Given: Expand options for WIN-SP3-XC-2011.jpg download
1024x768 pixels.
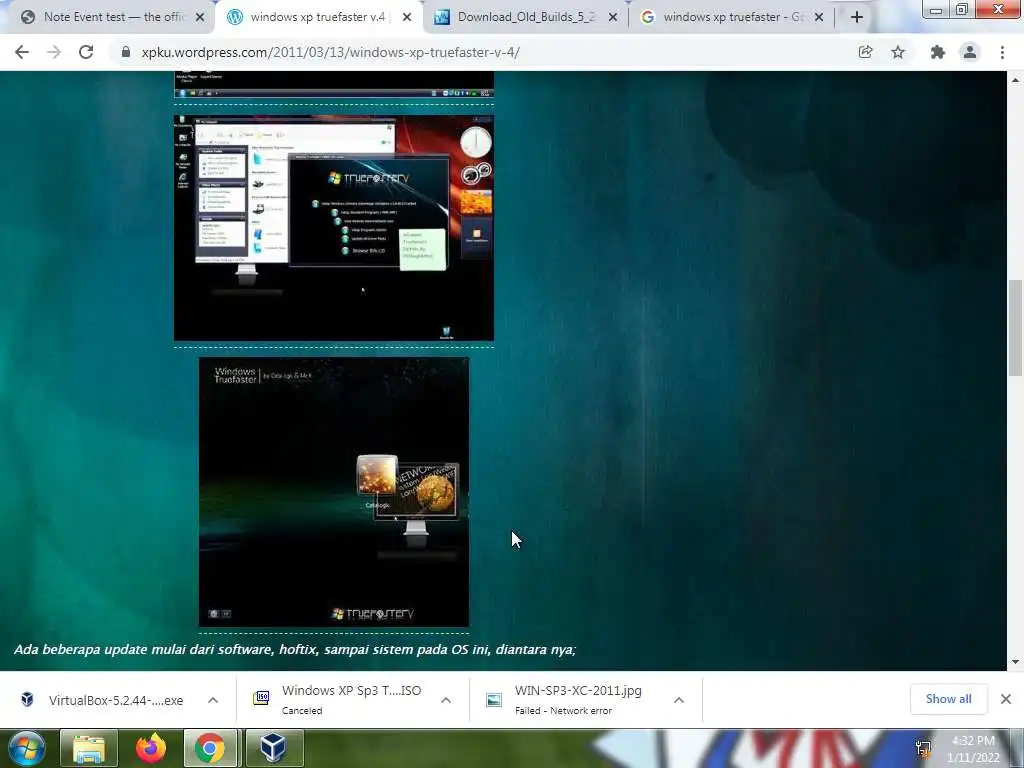Looking at the screenshot, I should click(679, 700).
